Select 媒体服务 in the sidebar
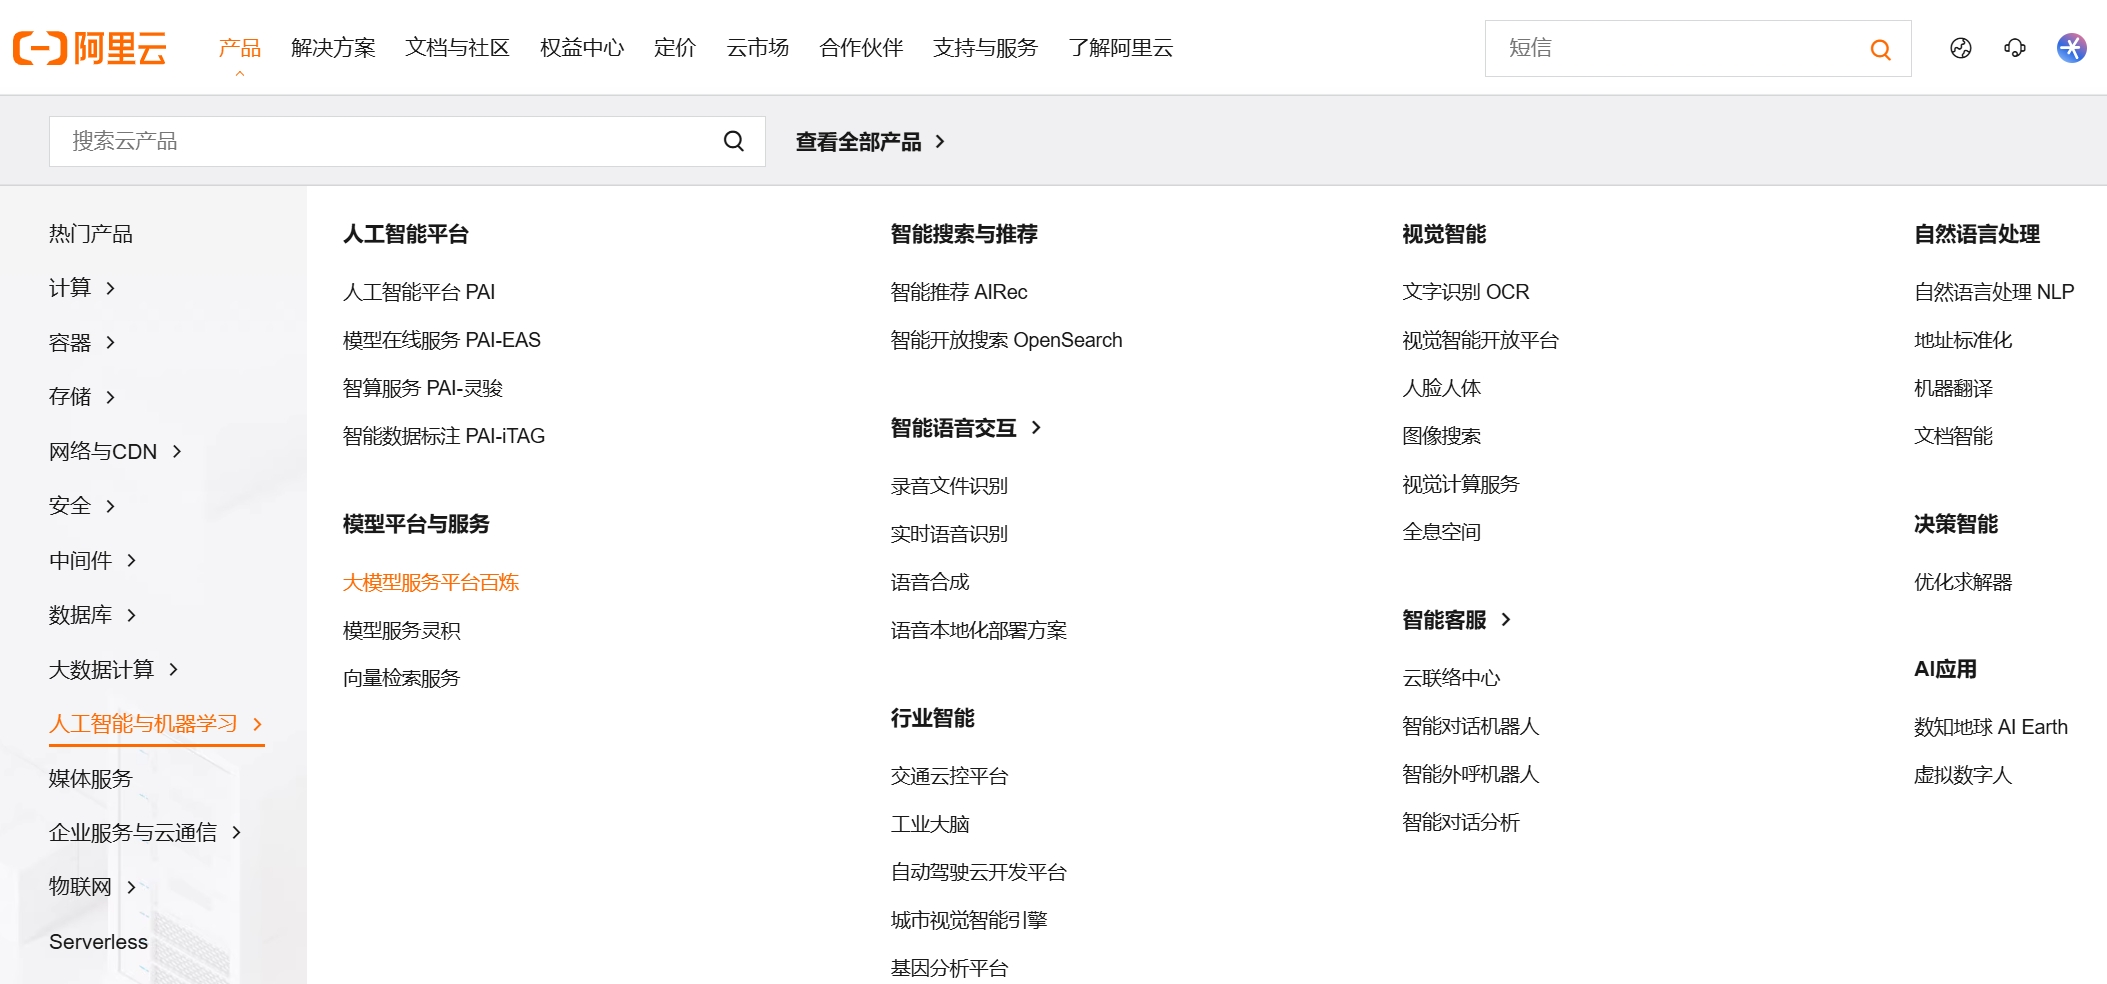This screenshot has height=984, width=2107. (x=91, y=778)
